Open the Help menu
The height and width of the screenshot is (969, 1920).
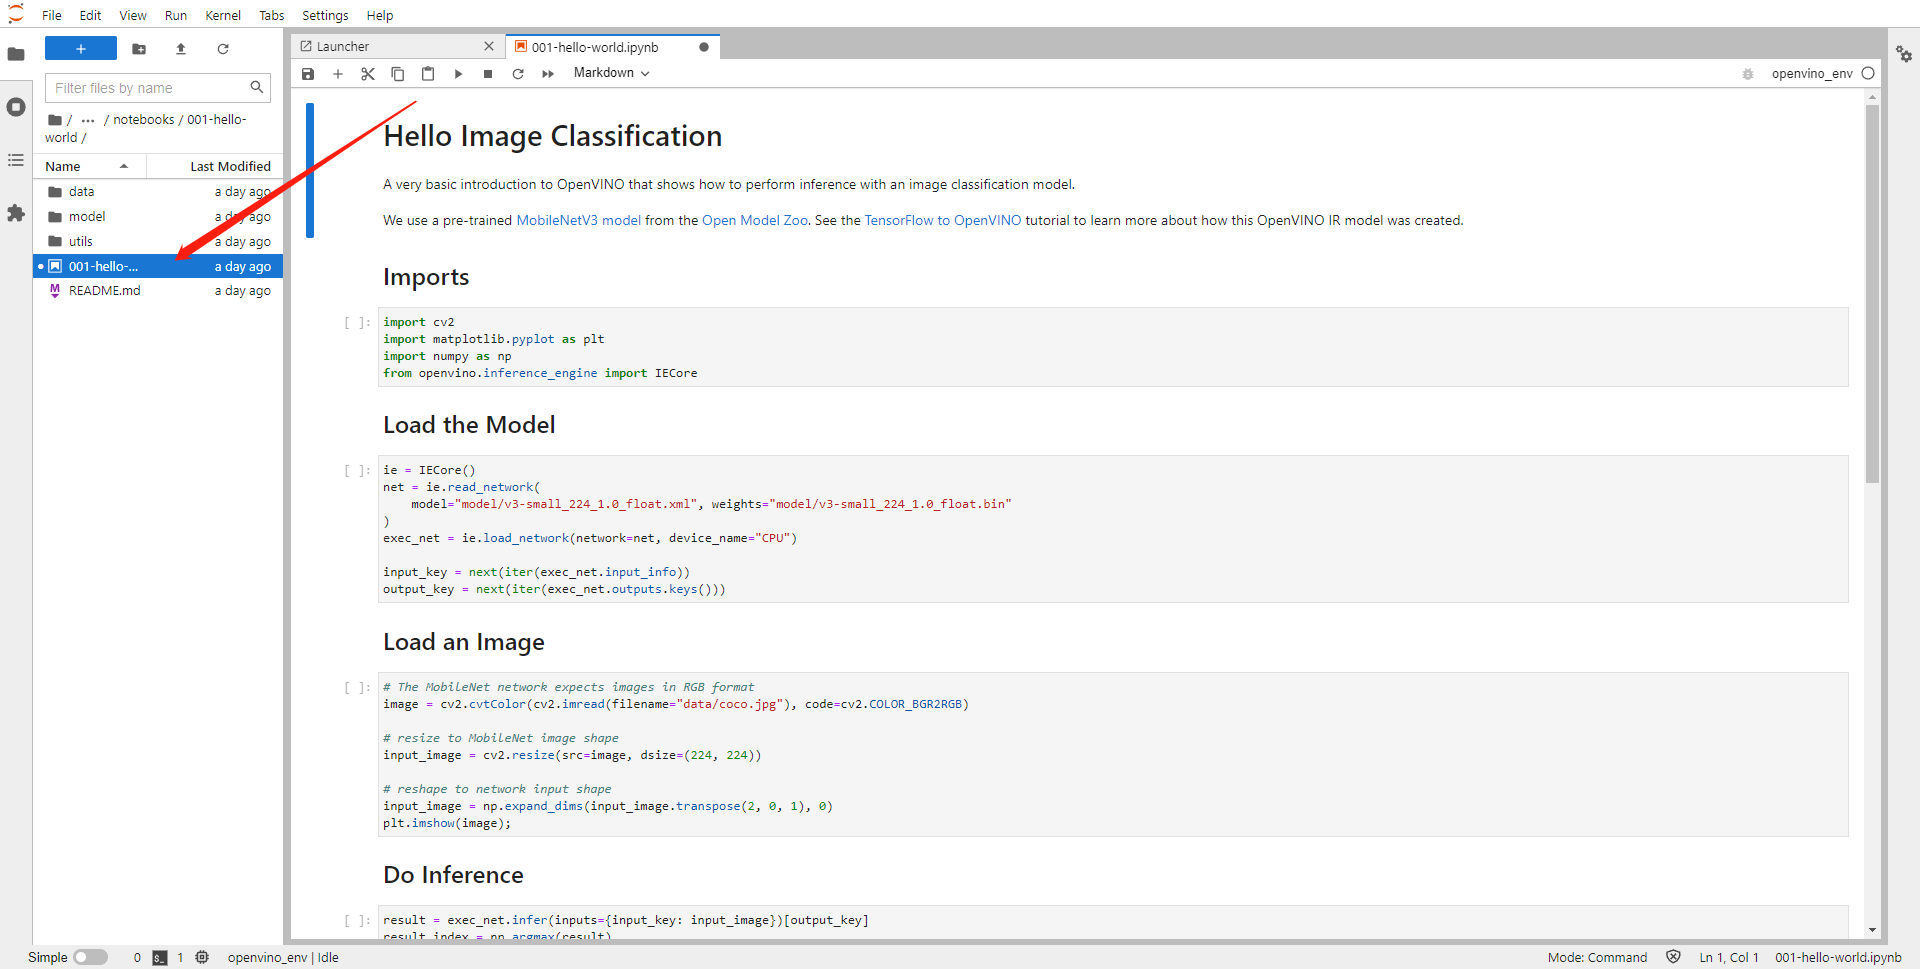click(x=380, y=15)
